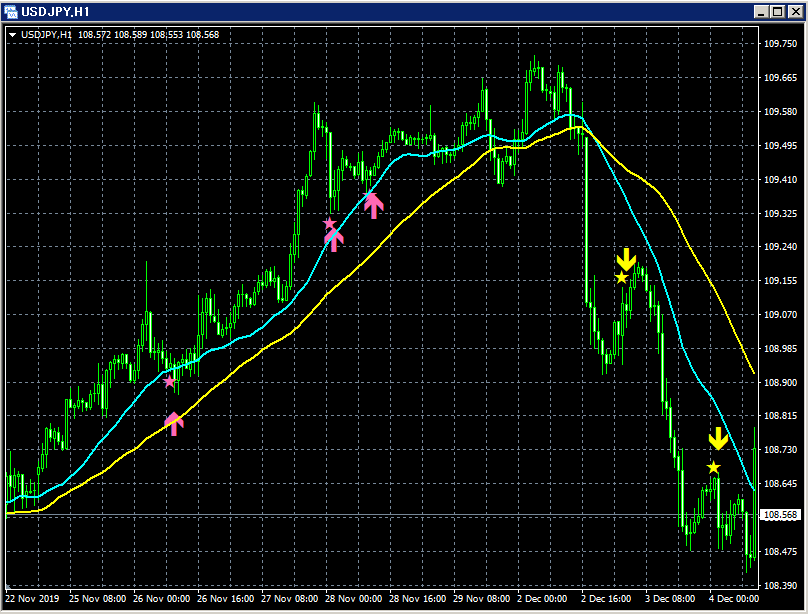The height and width of the screenshot is (614, 808).
Task: Click the pink star near 28 Nov 00:00
Action: tap(330, 224)
